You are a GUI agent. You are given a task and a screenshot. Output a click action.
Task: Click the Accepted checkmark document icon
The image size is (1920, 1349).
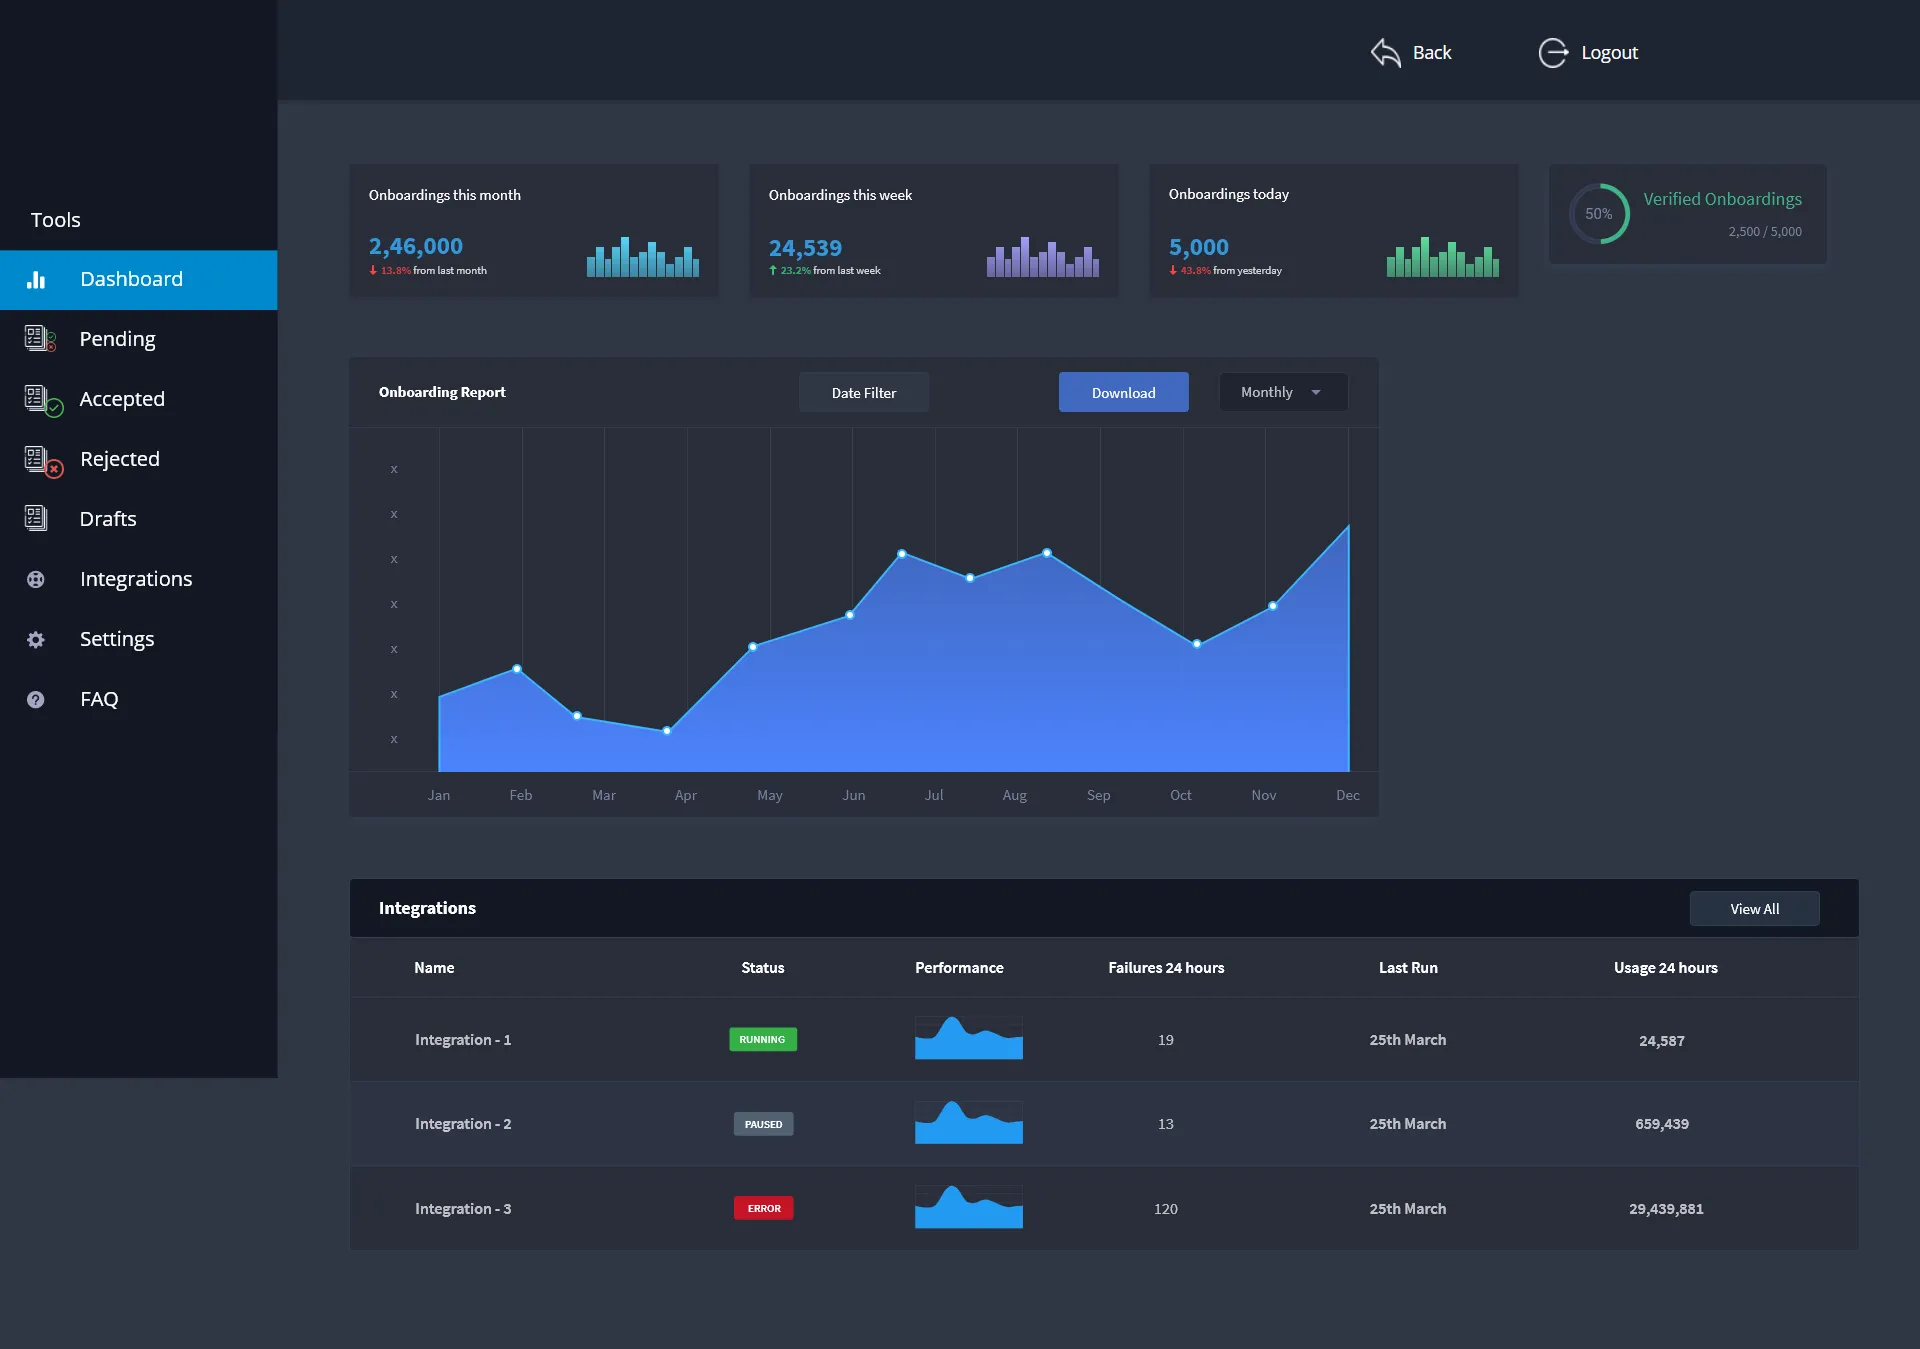42,400
